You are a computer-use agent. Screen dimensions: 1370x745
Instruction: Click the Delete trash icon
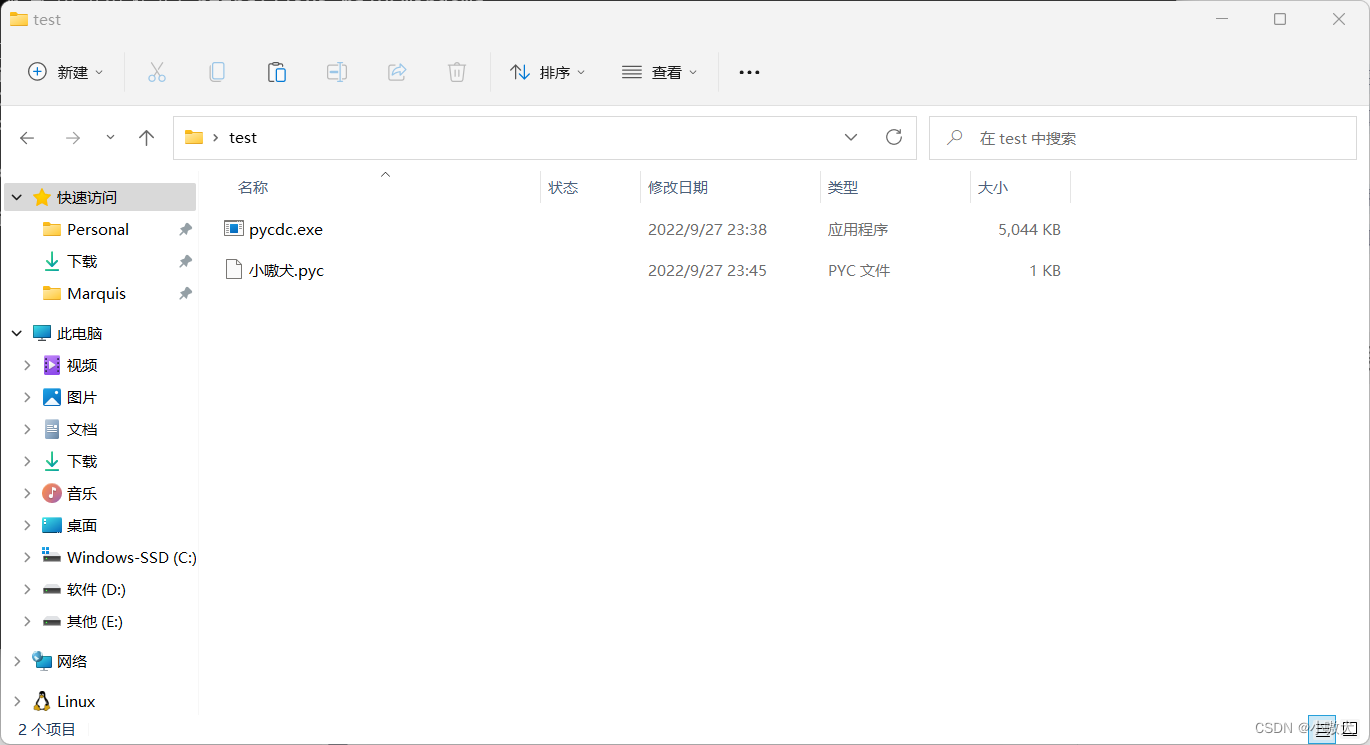(457, 71)
